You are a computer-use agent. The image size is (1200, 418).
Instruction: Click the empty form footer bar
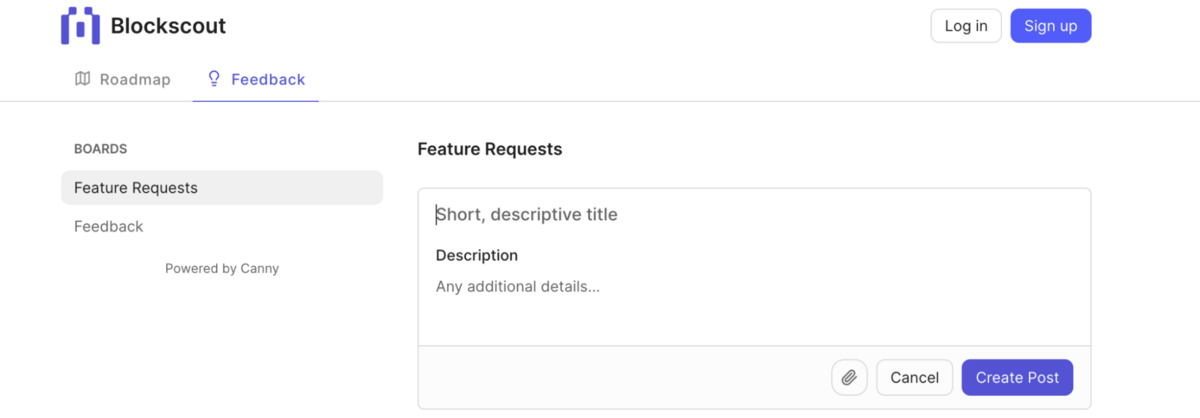(620, 377)
